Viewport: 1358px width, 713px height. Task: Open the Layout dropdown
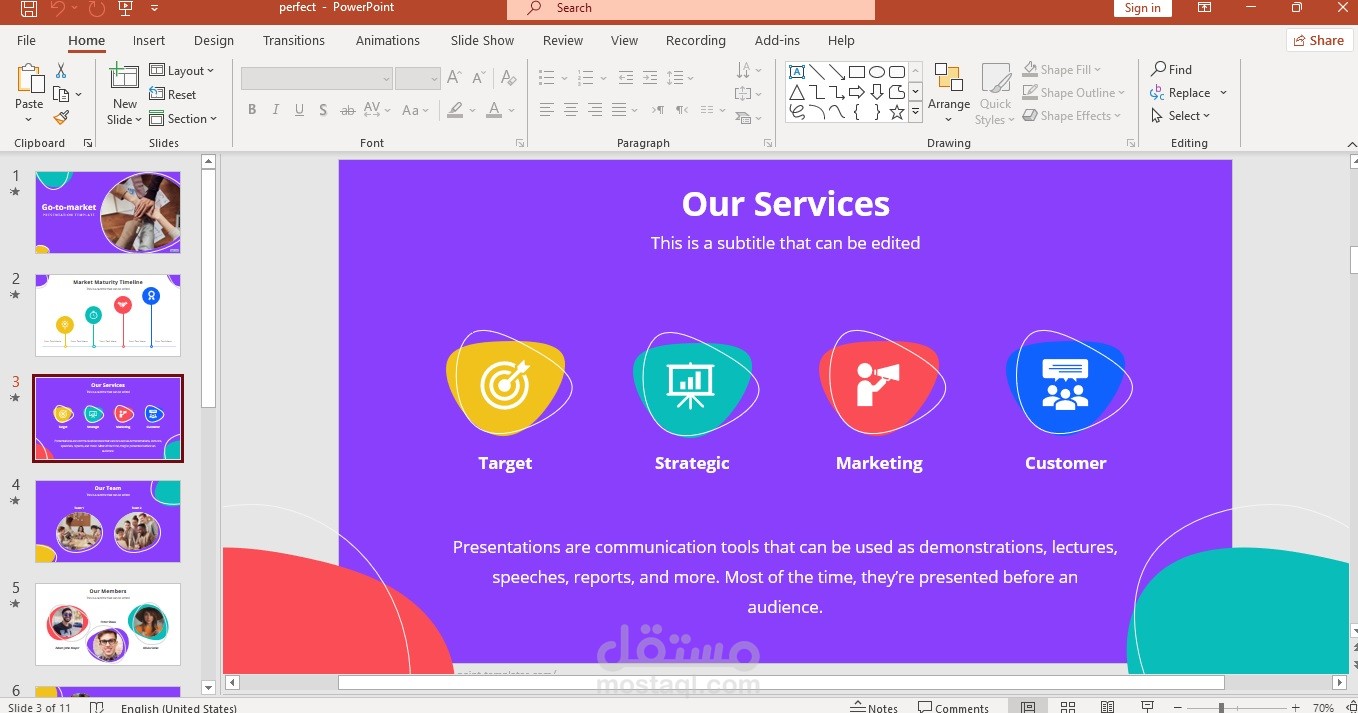click(182, 71)
